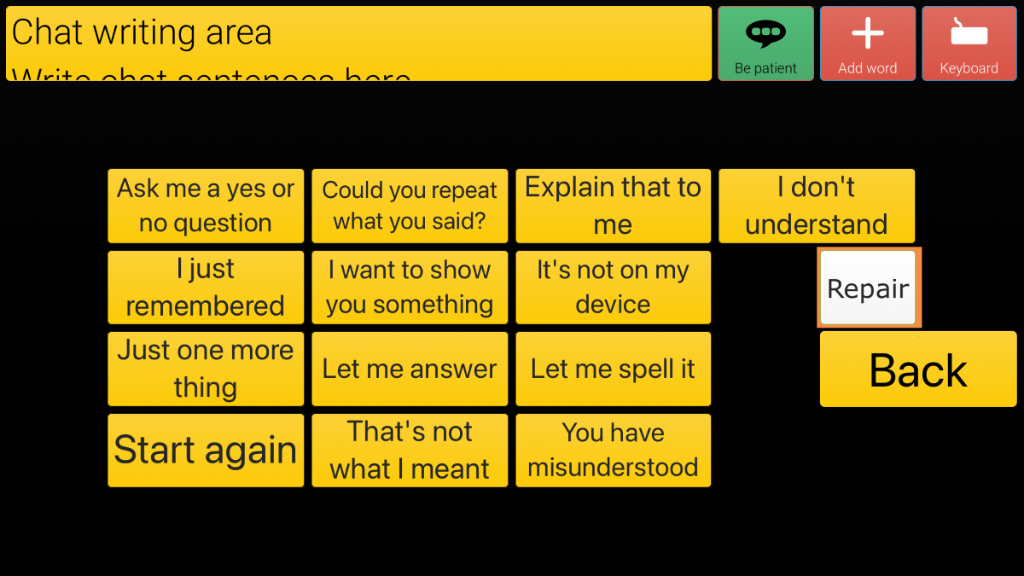Tap the "Explain that to me" phrase
Screen dimensions: 1024x576
click(613, 206)
